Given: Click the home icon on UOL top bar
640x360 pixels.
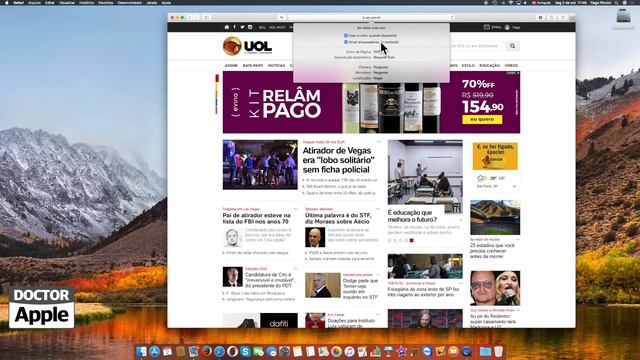Looking at the screenshot, I should pos(227,27).
